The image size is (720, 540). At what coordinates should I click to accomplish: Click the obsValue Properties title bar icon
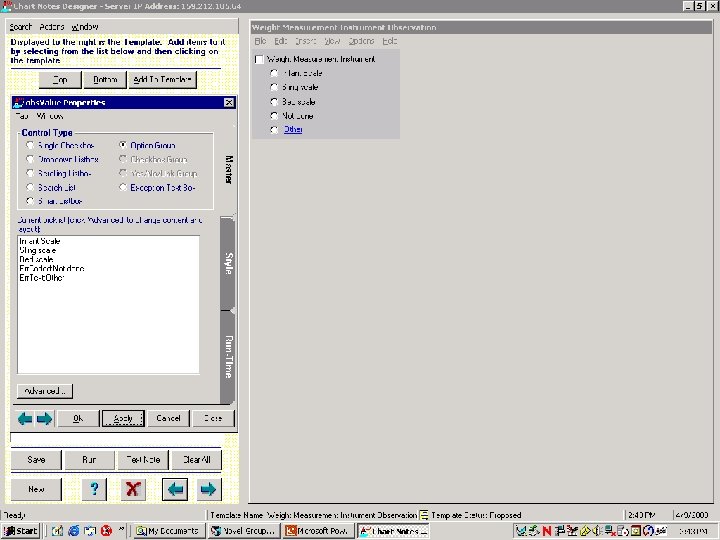18,102
